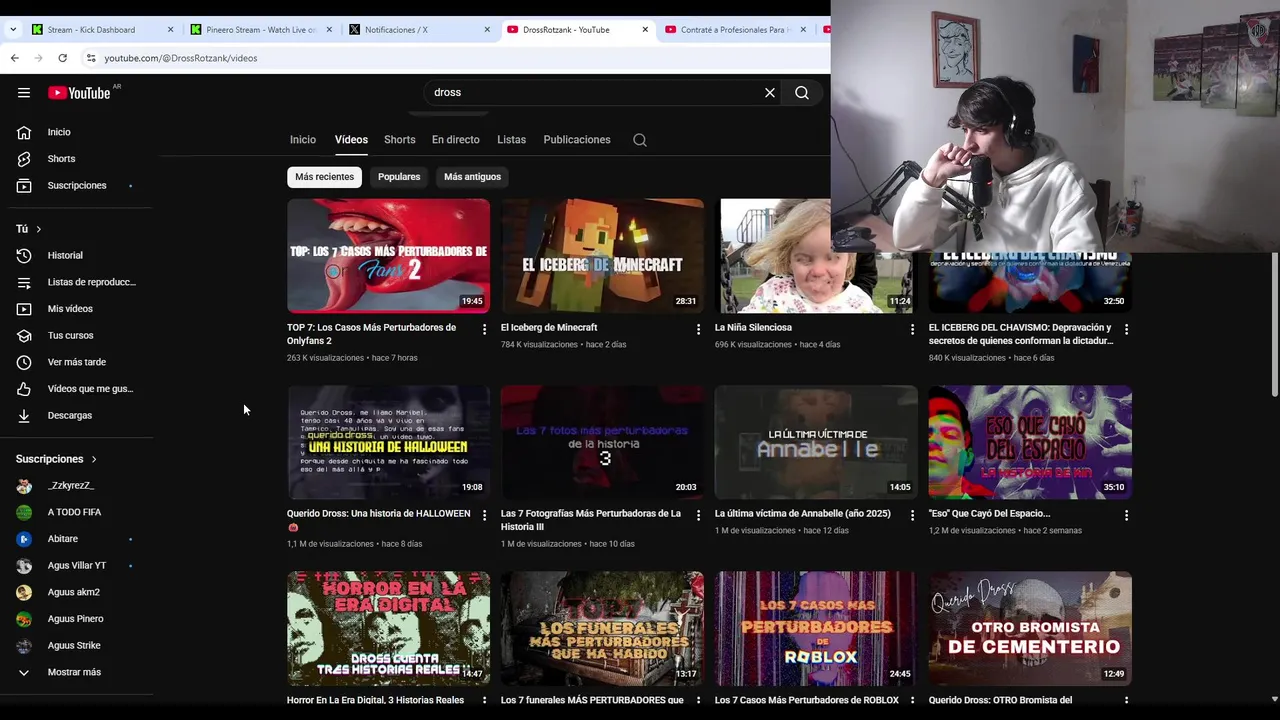Play El Iceberg de Minecraft thumbnail
1280x720 pixels.
click(602, 256)
